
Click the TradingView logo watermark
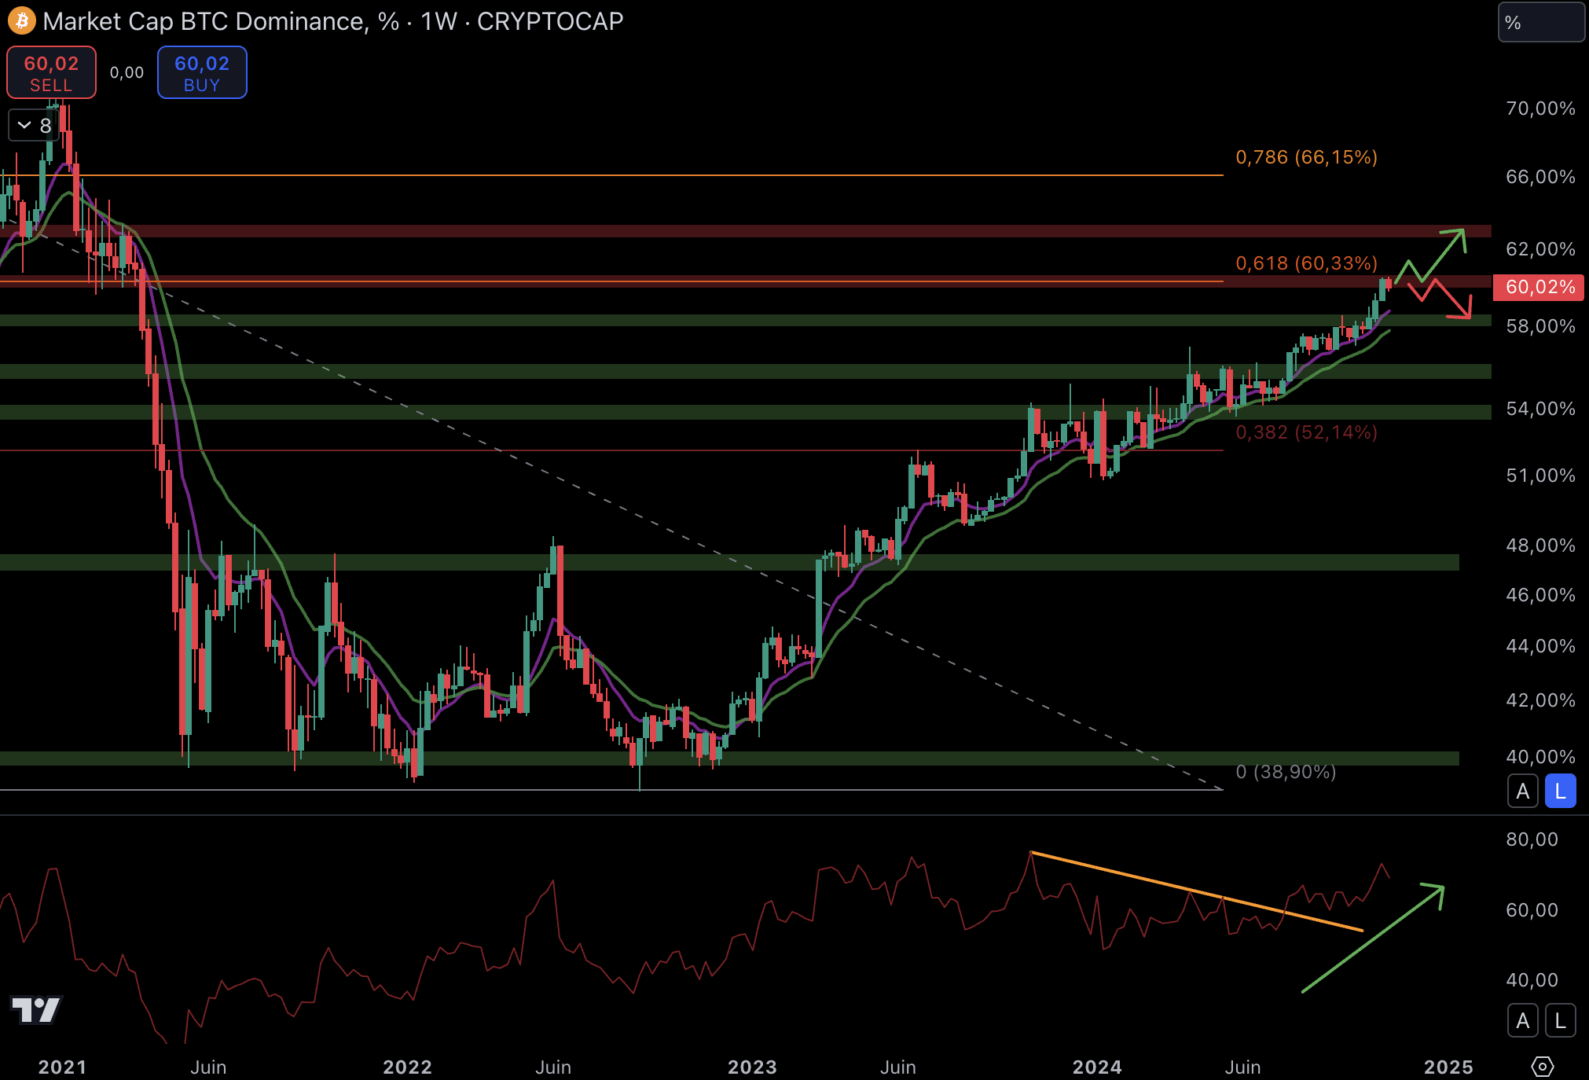(x=35, y=1010)
